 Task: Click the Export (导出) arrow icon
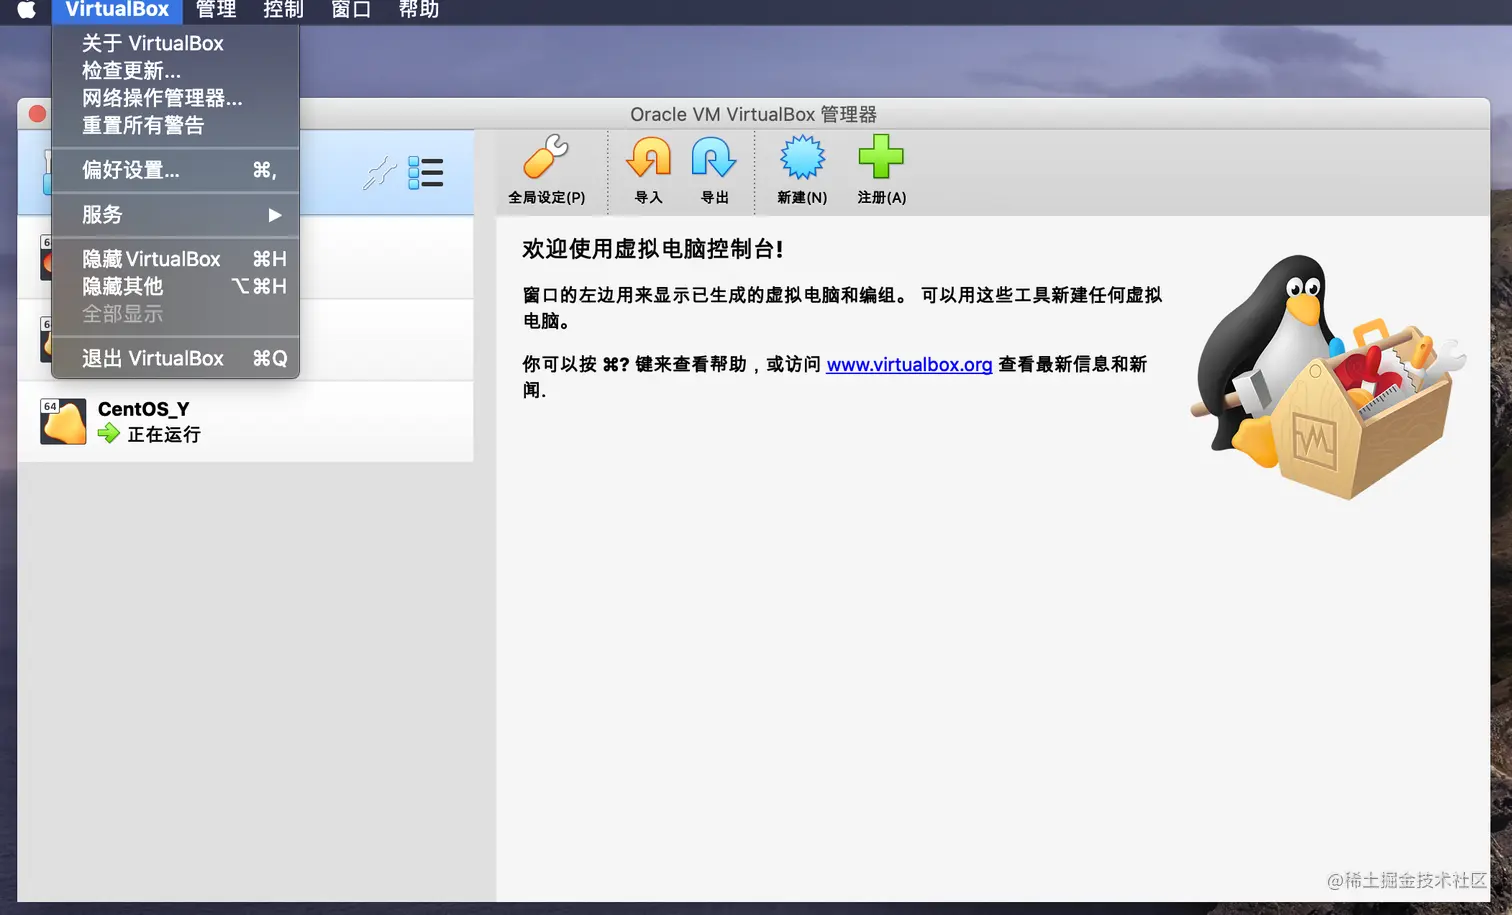click(714, 159)
